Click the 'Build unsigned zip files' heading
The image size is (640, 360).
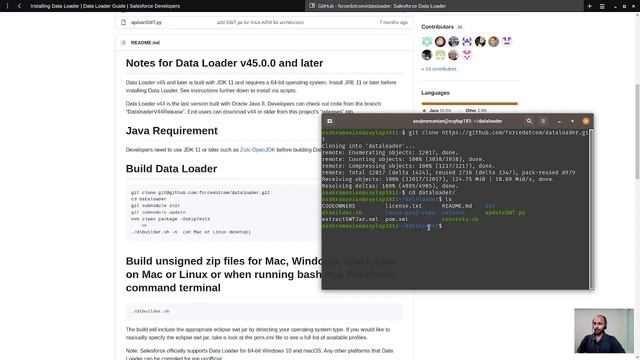tap(260, 274)
